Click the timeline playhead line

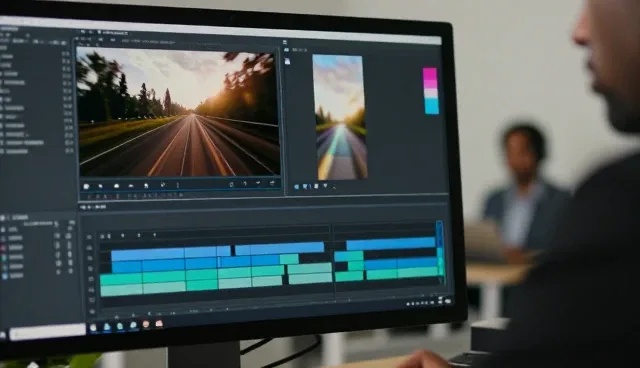point(332,261)
